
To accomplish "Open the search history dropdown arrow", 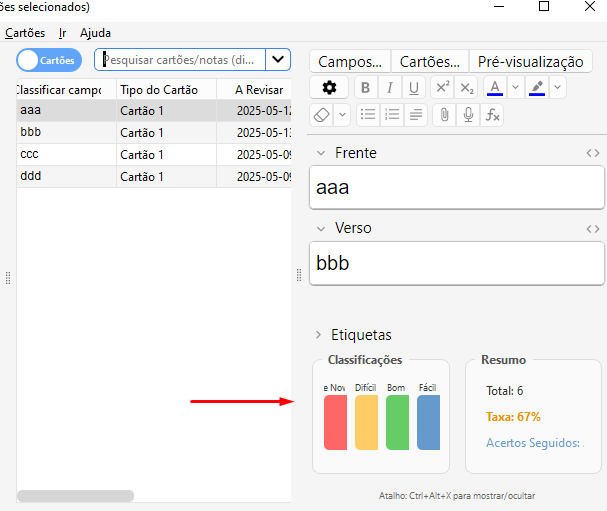I will pos(278,60).
